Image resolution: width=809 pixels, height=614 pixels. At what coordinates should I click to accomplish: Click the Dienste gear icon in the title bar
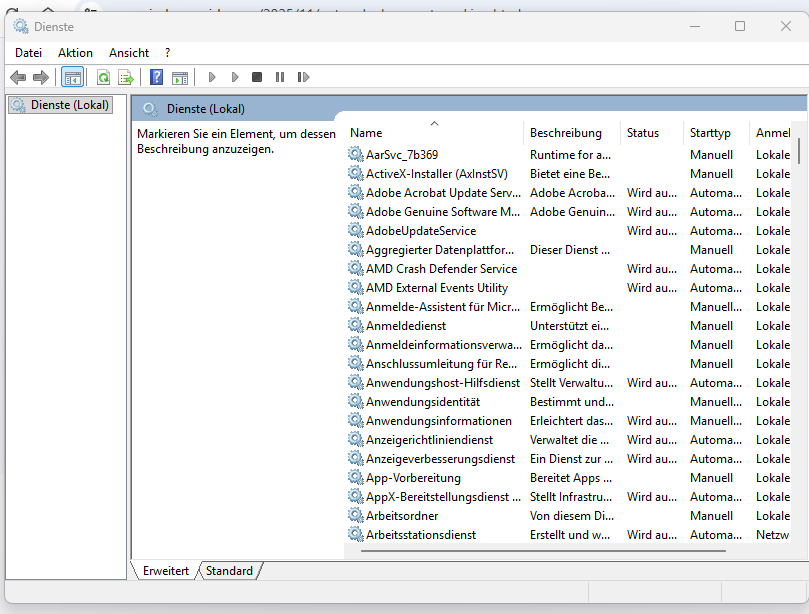pos(21,26)
